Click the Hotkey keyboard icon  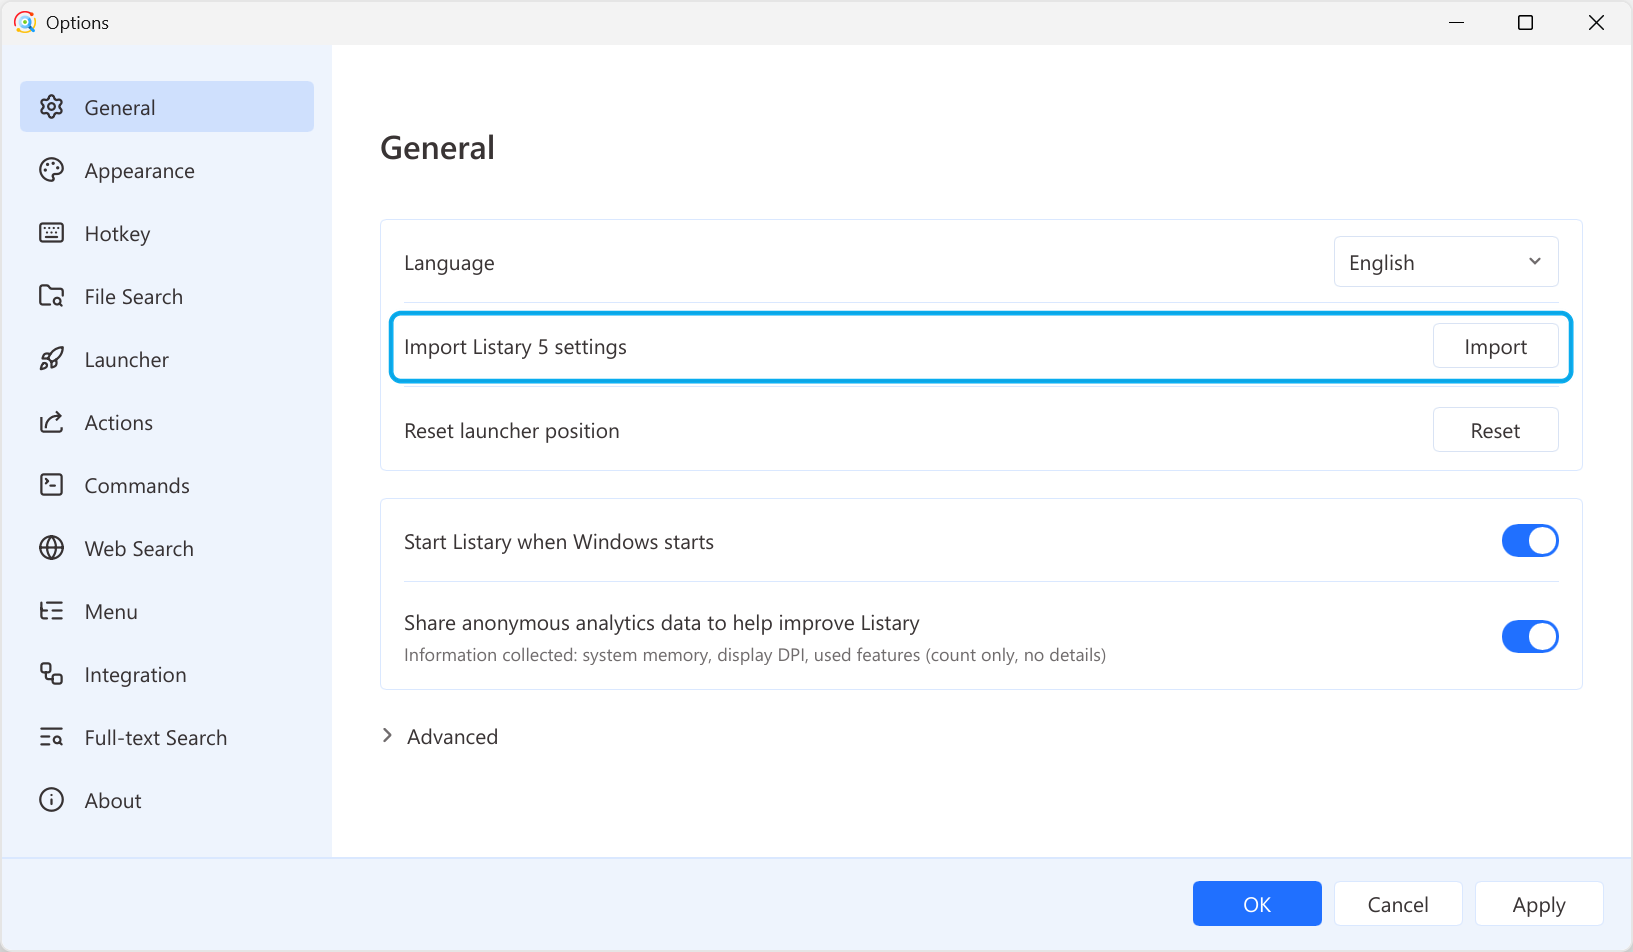[51, 233]
